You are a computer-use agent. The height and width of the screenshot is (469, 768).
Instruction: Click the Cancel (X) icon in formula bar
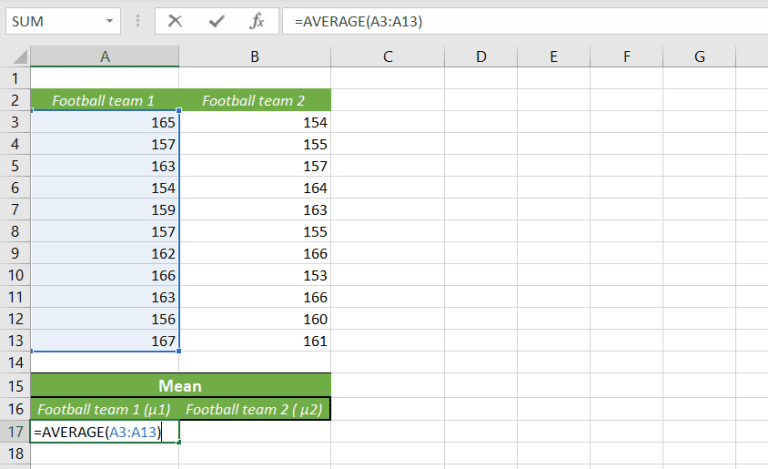[x=175, y=21]
